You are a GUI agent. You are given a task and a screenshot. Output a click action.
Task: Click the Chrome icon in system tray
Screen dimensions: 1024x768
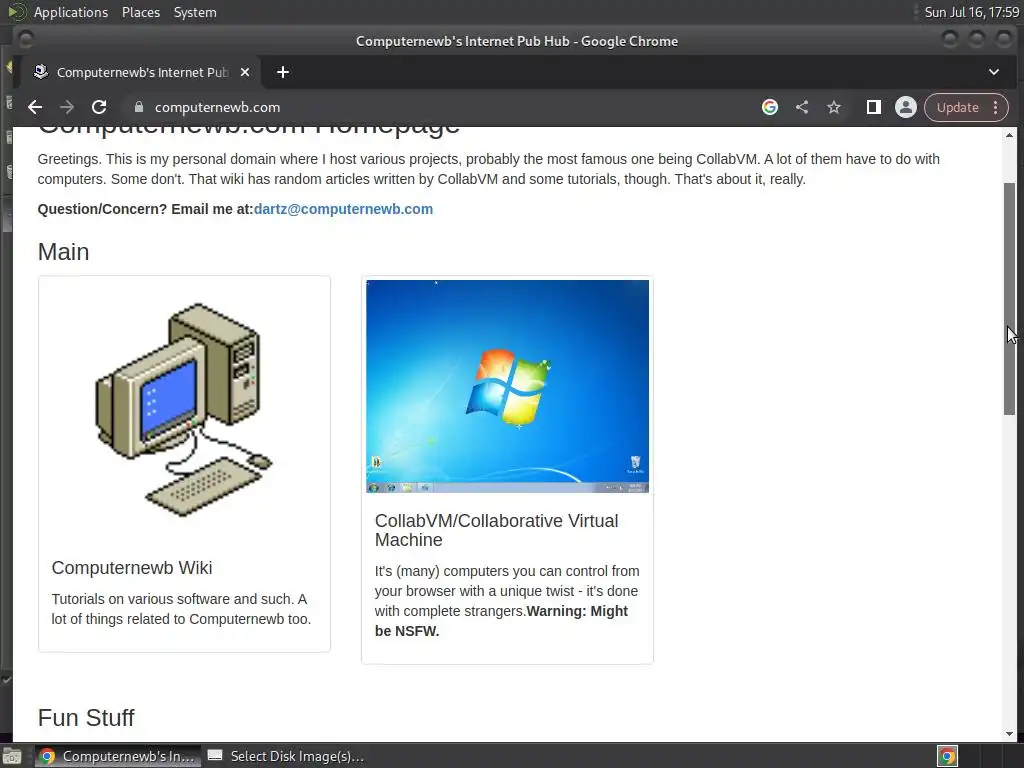[947, 756]
